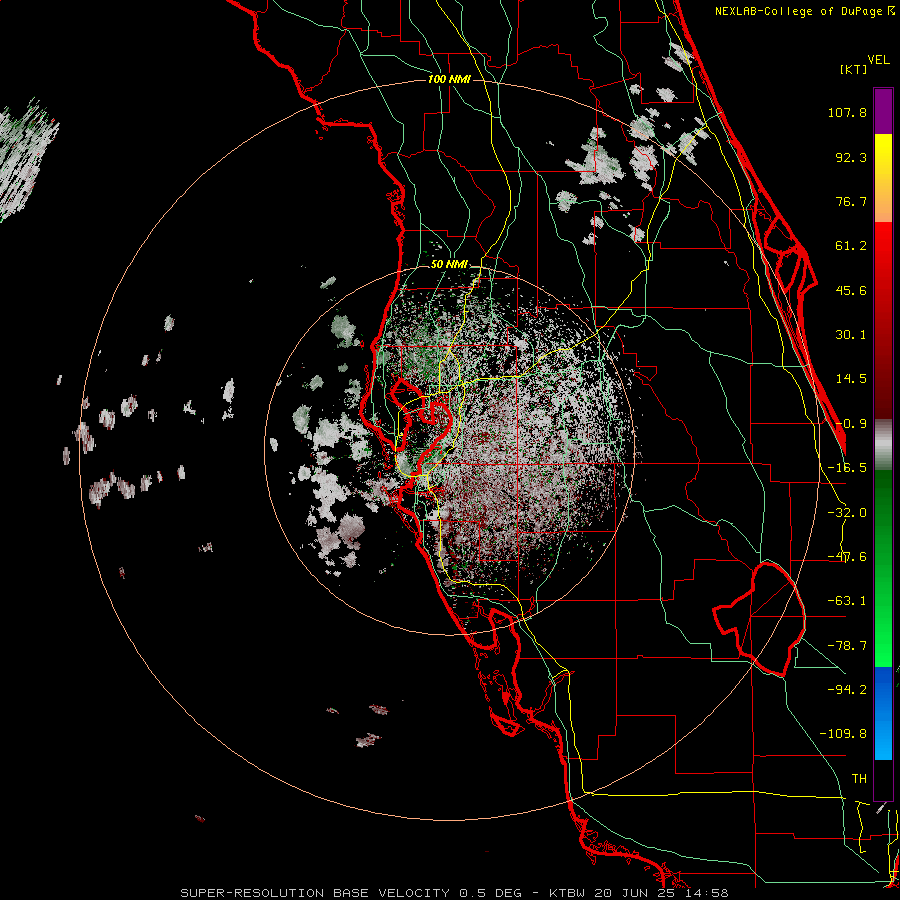
Task: Pick the yellow-orange segment of the color bar
Action: point(883,178)
